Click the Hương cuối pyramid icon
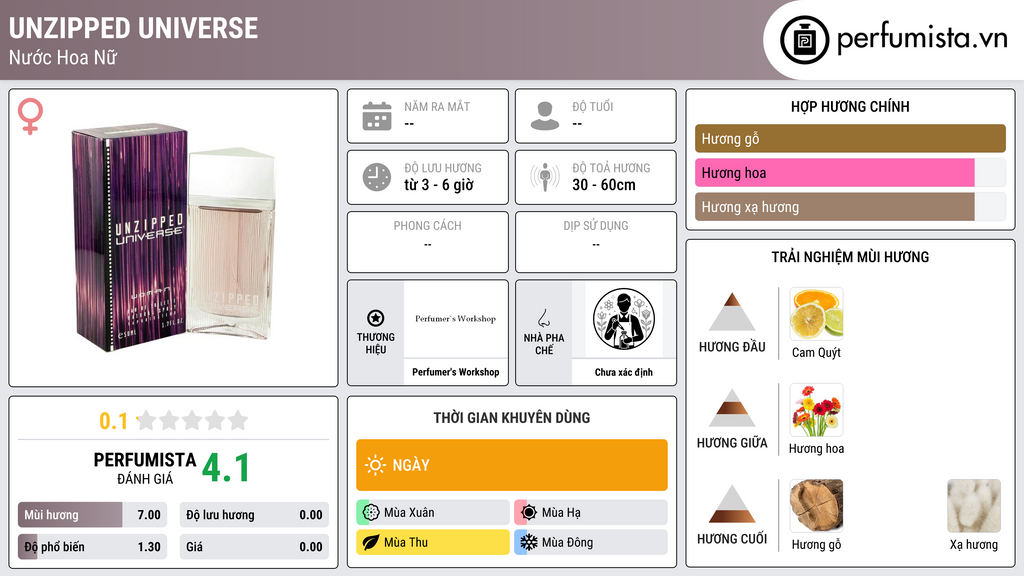The width and height of the screenshot is (1024, 576). 732,504
